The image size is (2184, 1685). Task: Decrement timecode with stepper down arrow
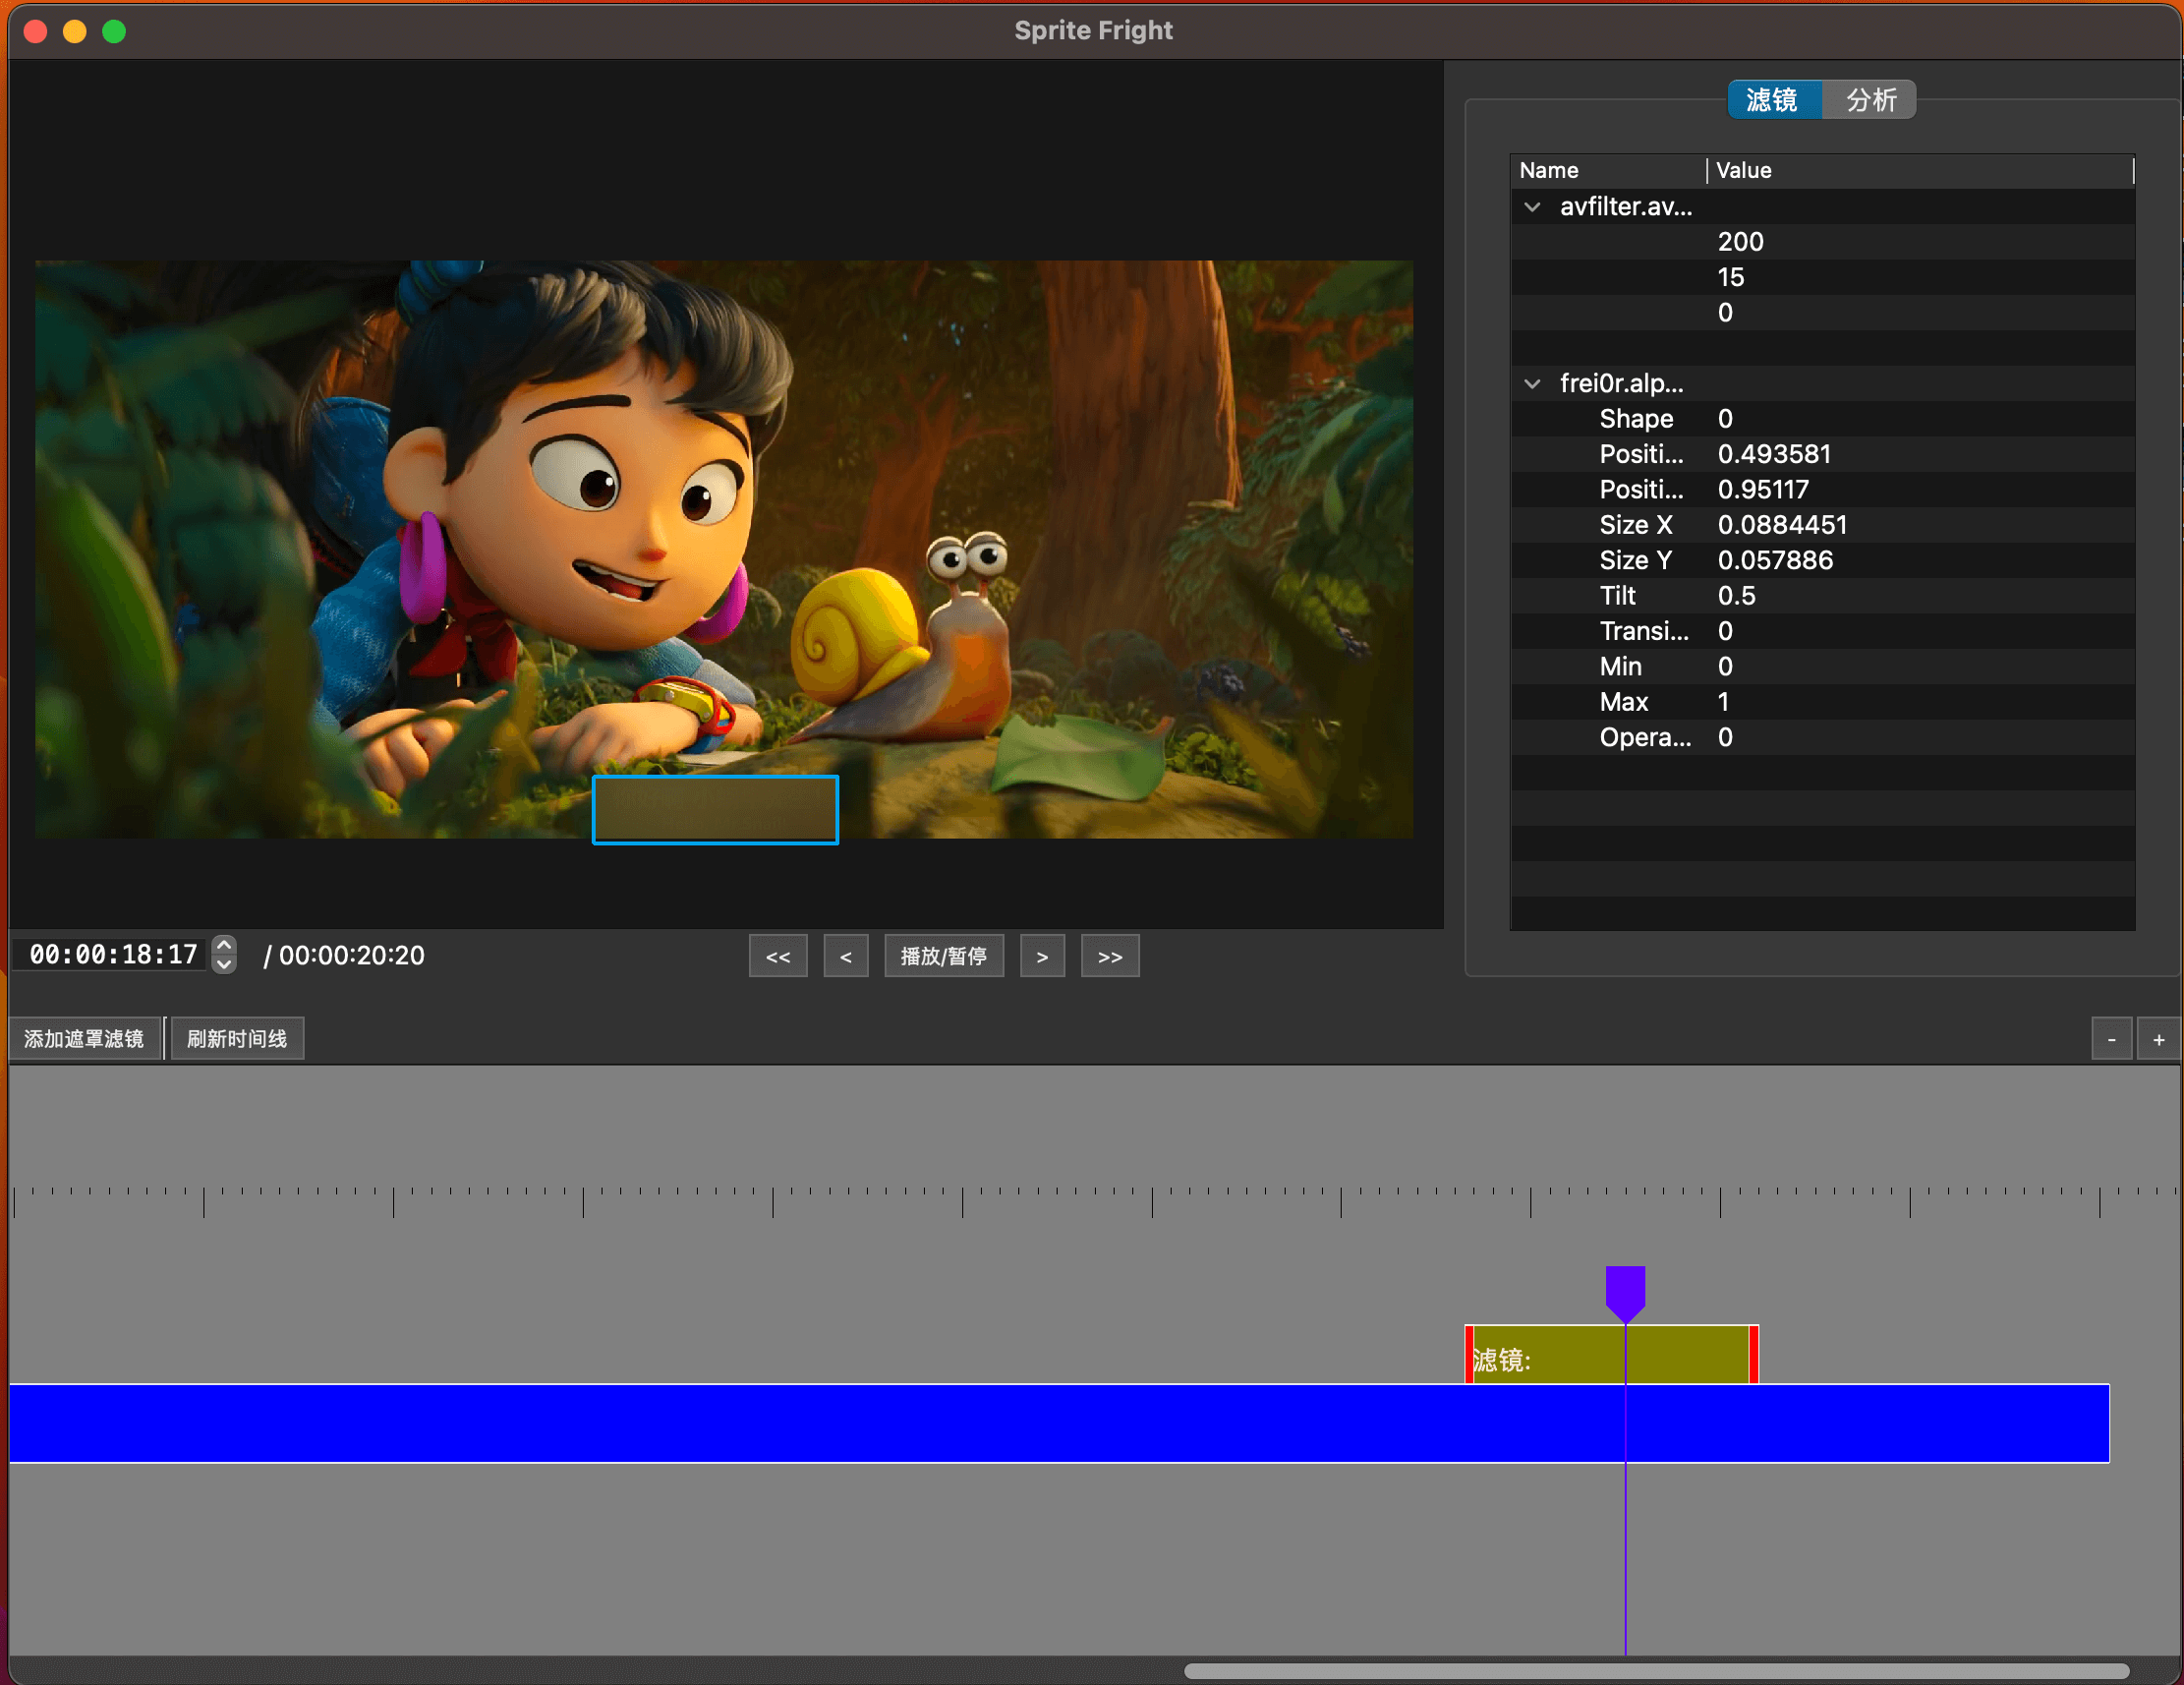point(225,964)
